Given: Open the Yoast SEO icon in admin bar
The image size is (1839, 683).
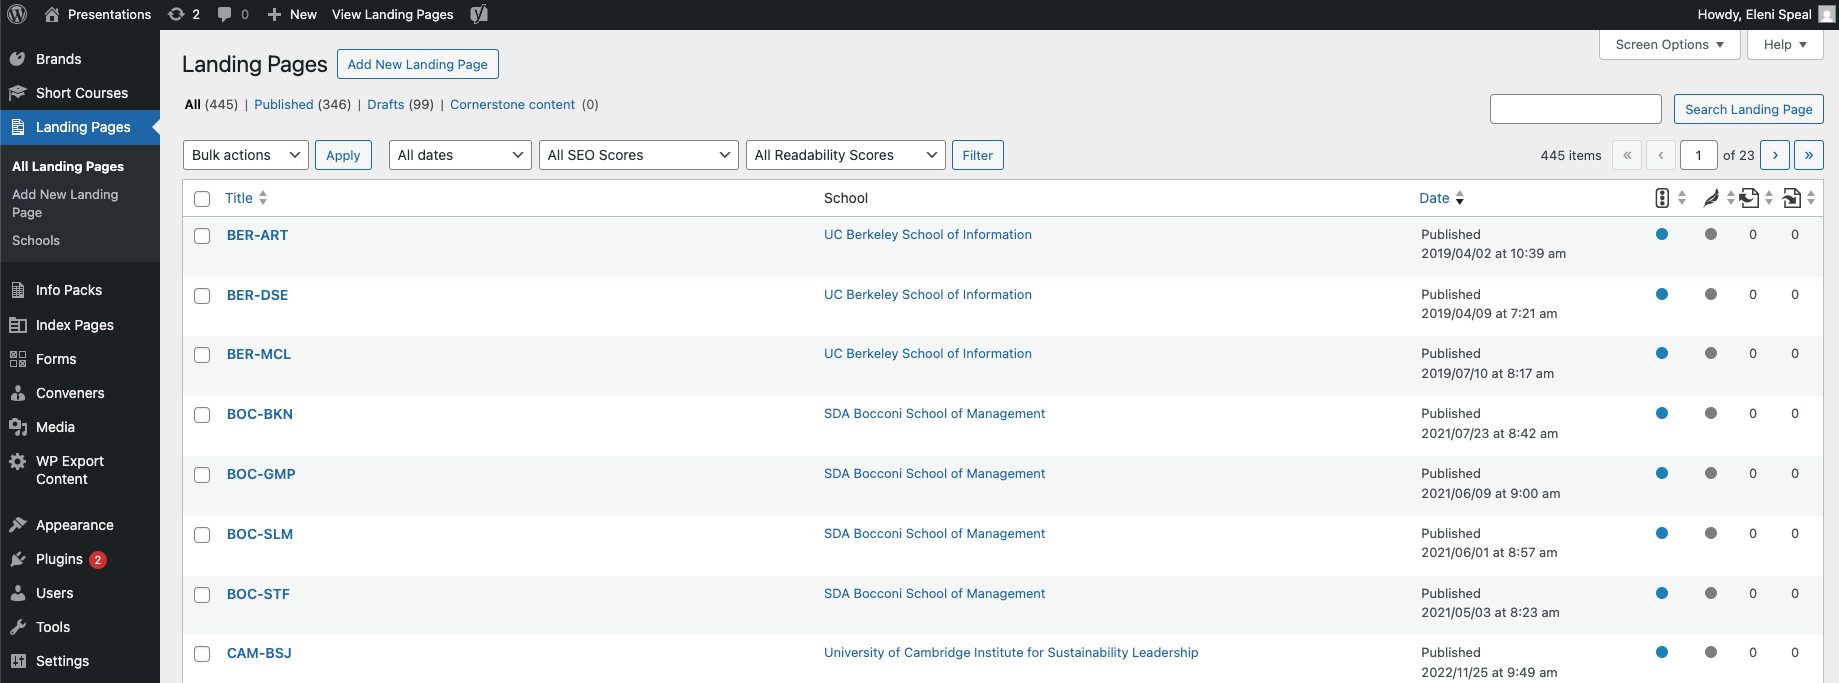Looking at the screenshot, I should click(479, 14).
